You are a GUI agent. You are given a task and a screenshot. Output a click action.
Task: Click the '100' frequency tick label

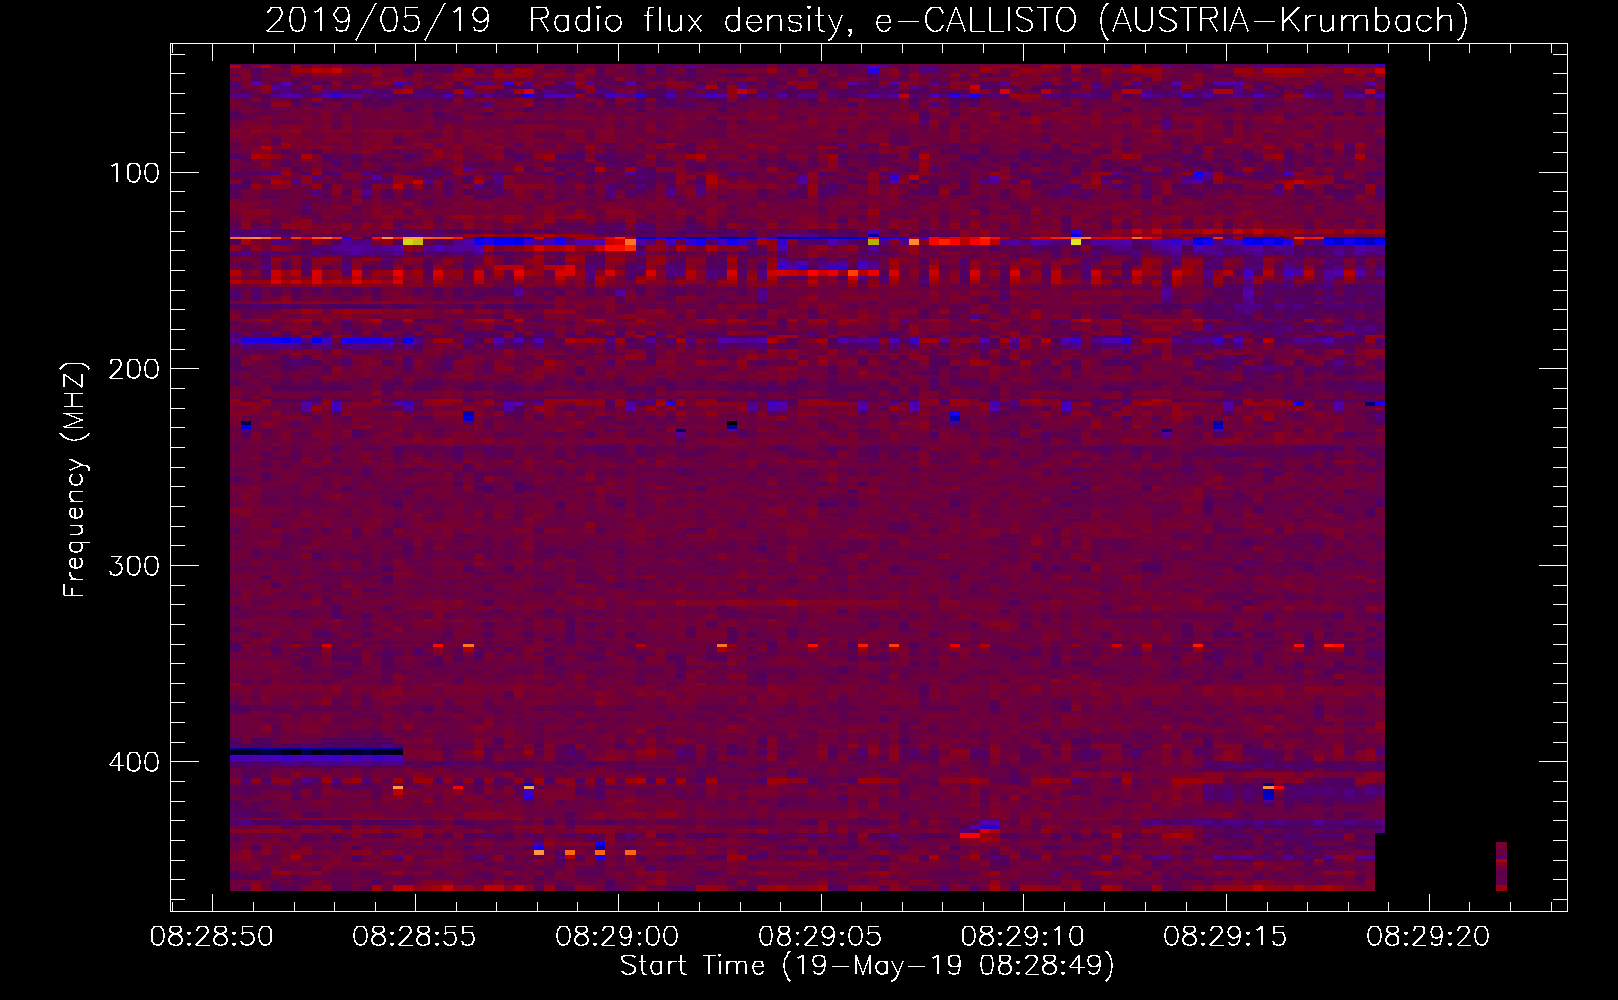pyautogui.click(x=134, y=173)
